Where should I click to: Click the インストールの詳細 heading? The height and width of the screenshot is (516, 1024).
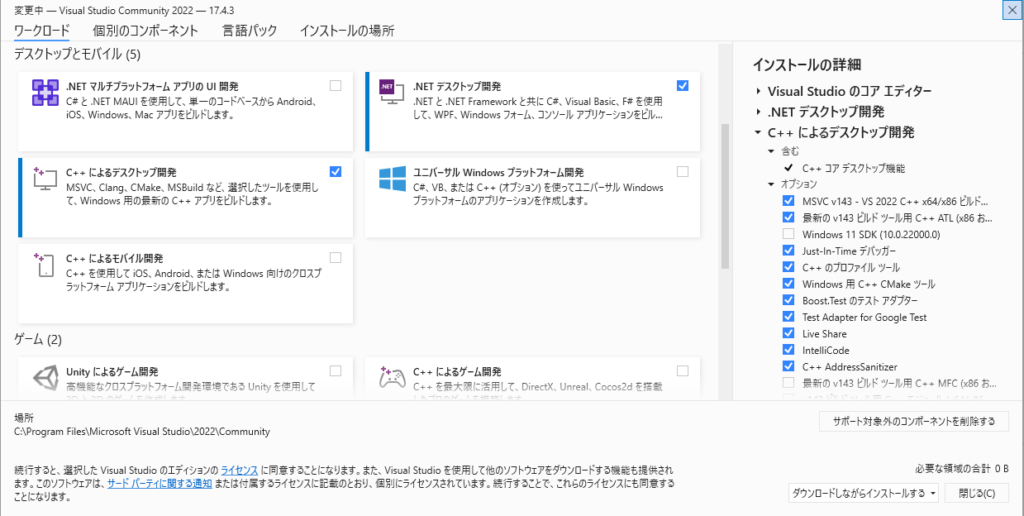tap(807, 65)
